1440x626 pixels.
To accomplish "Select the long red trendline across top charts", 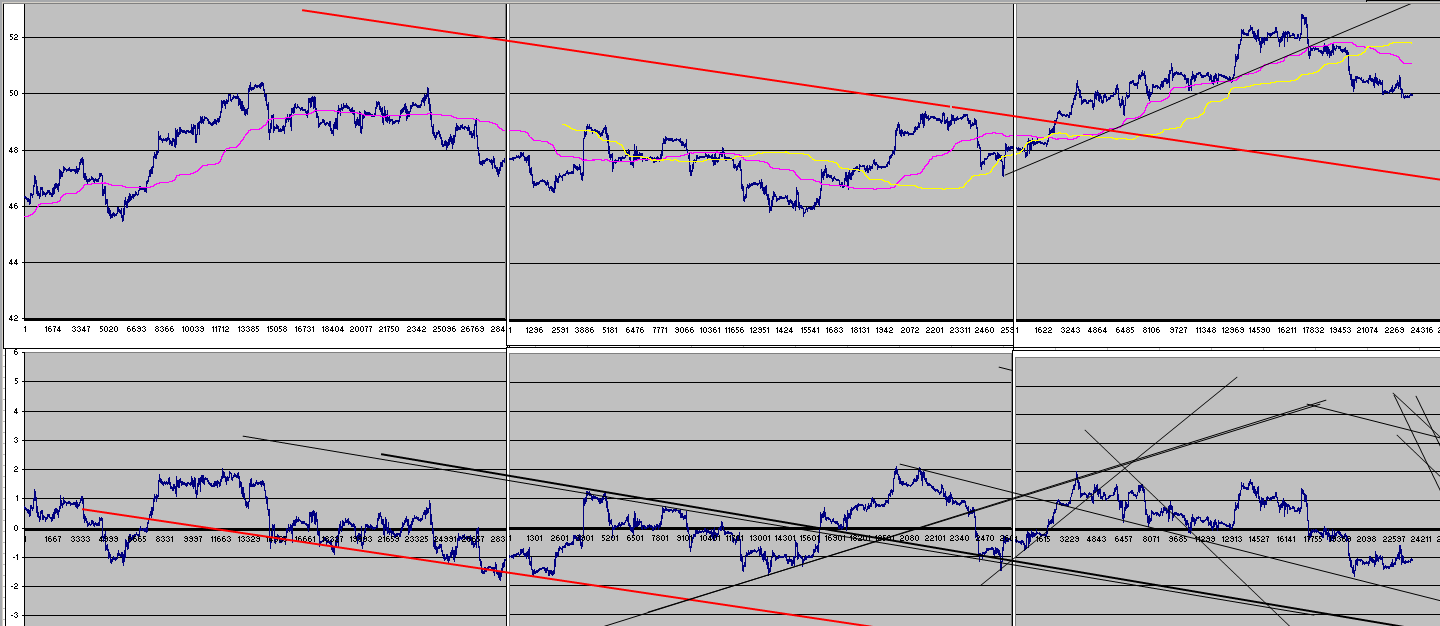I will click(870, 95).
